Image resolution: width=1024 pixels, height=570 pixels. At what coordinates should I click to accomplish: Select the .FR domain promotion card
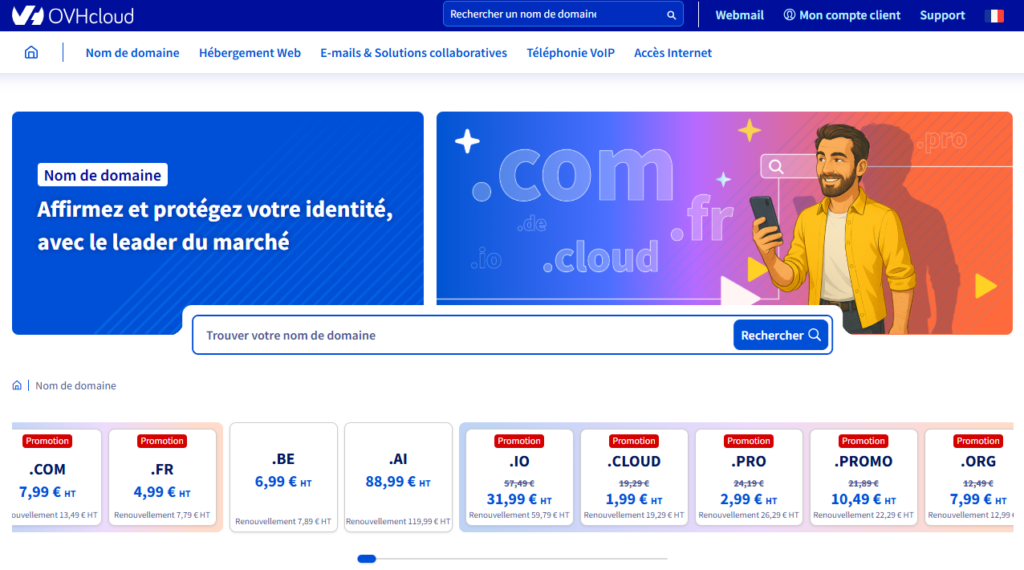point(162,477)
